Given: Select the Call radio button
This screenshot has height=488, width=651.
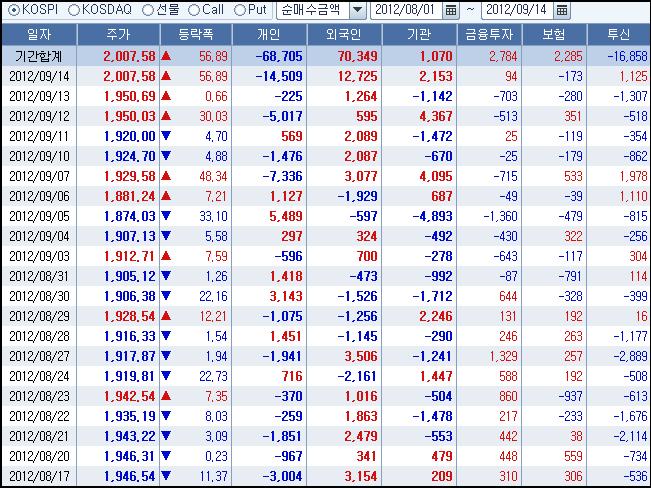Looking at the screenshot, I should pos(193,10).
